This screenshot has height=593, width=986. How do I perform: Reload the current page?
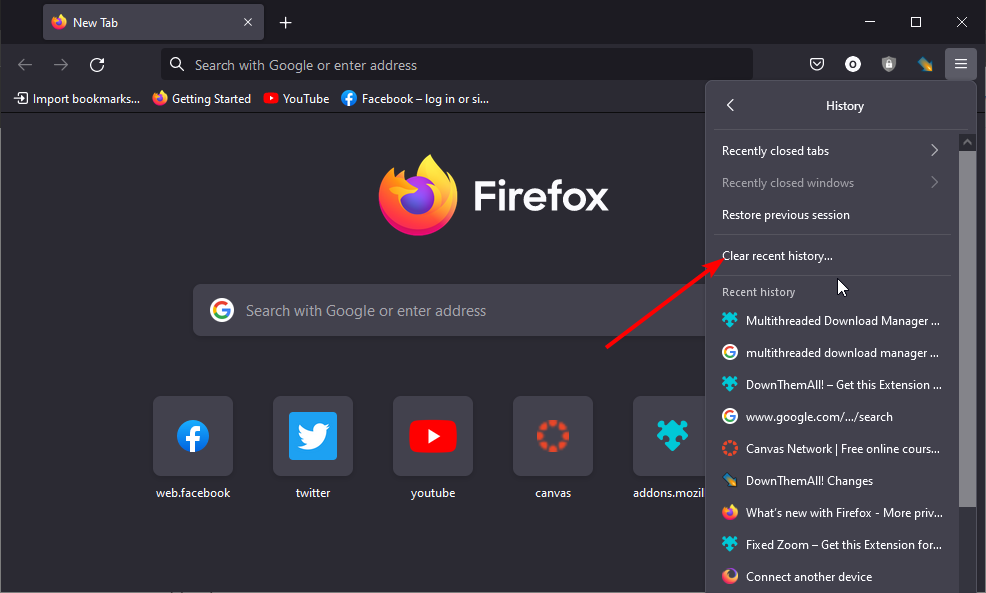[x=97, y=65]
